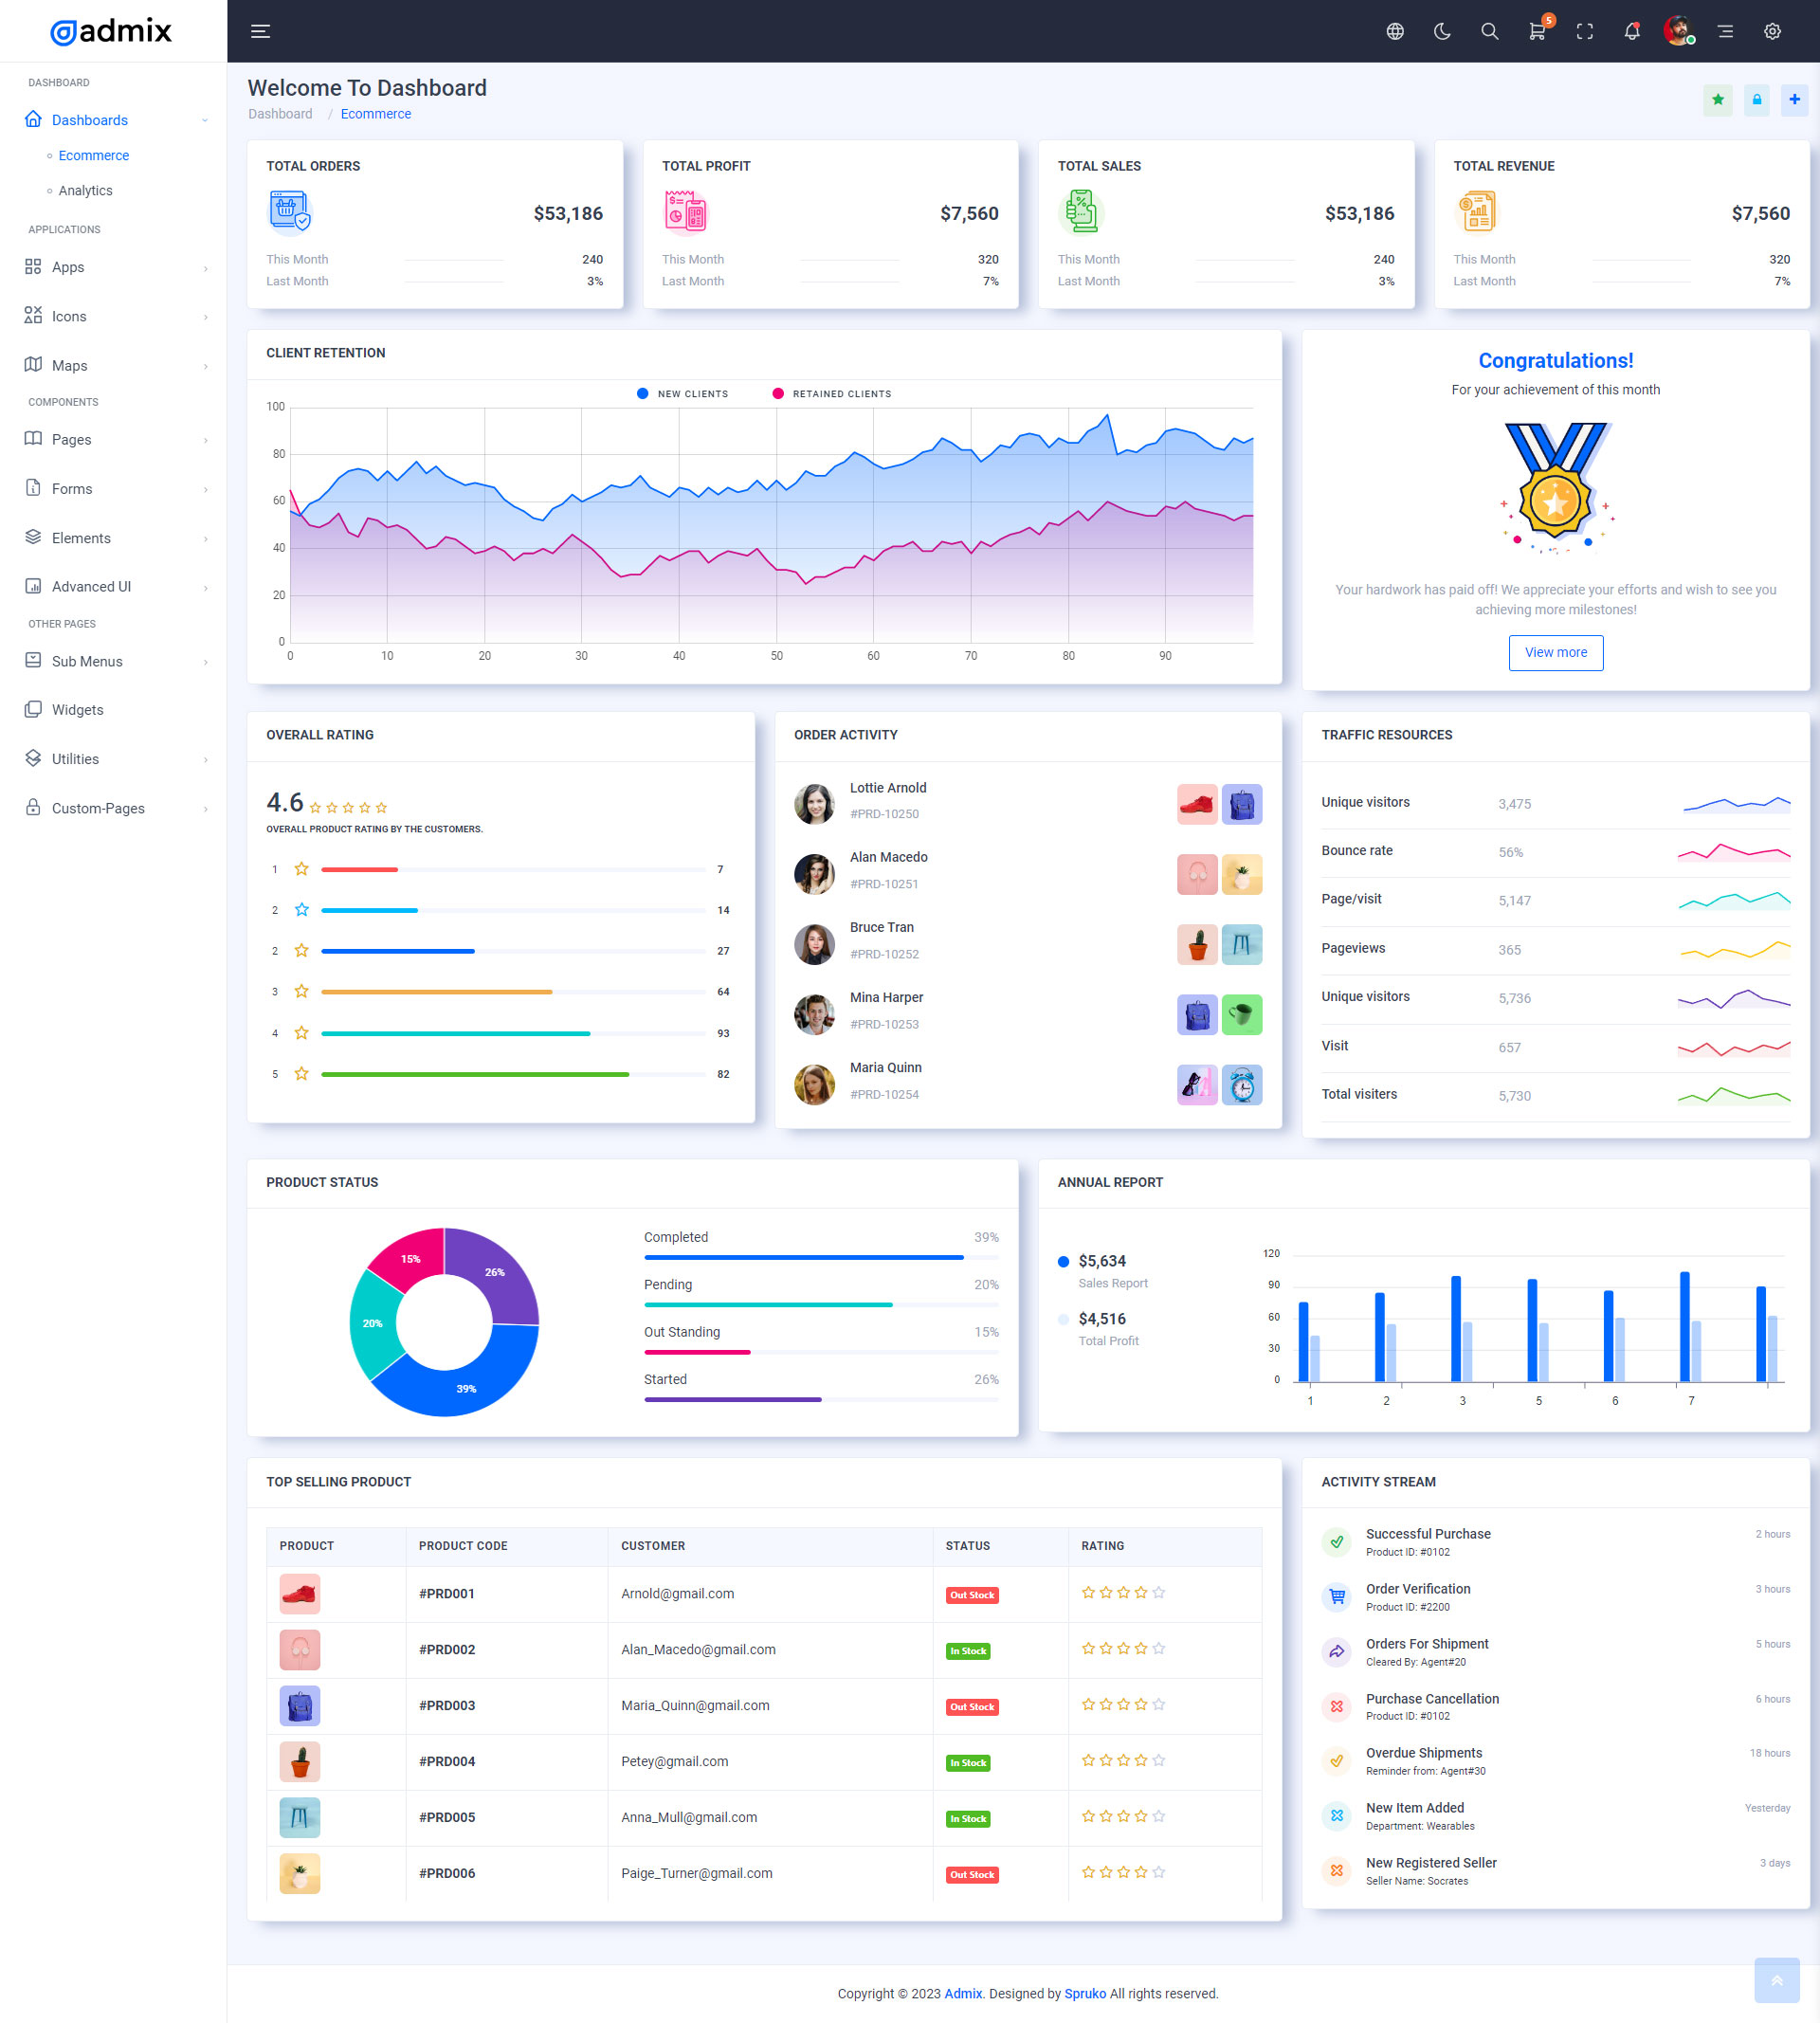
Task: Toggle dark mode moon icon
Action: [x=1442, y=31]
